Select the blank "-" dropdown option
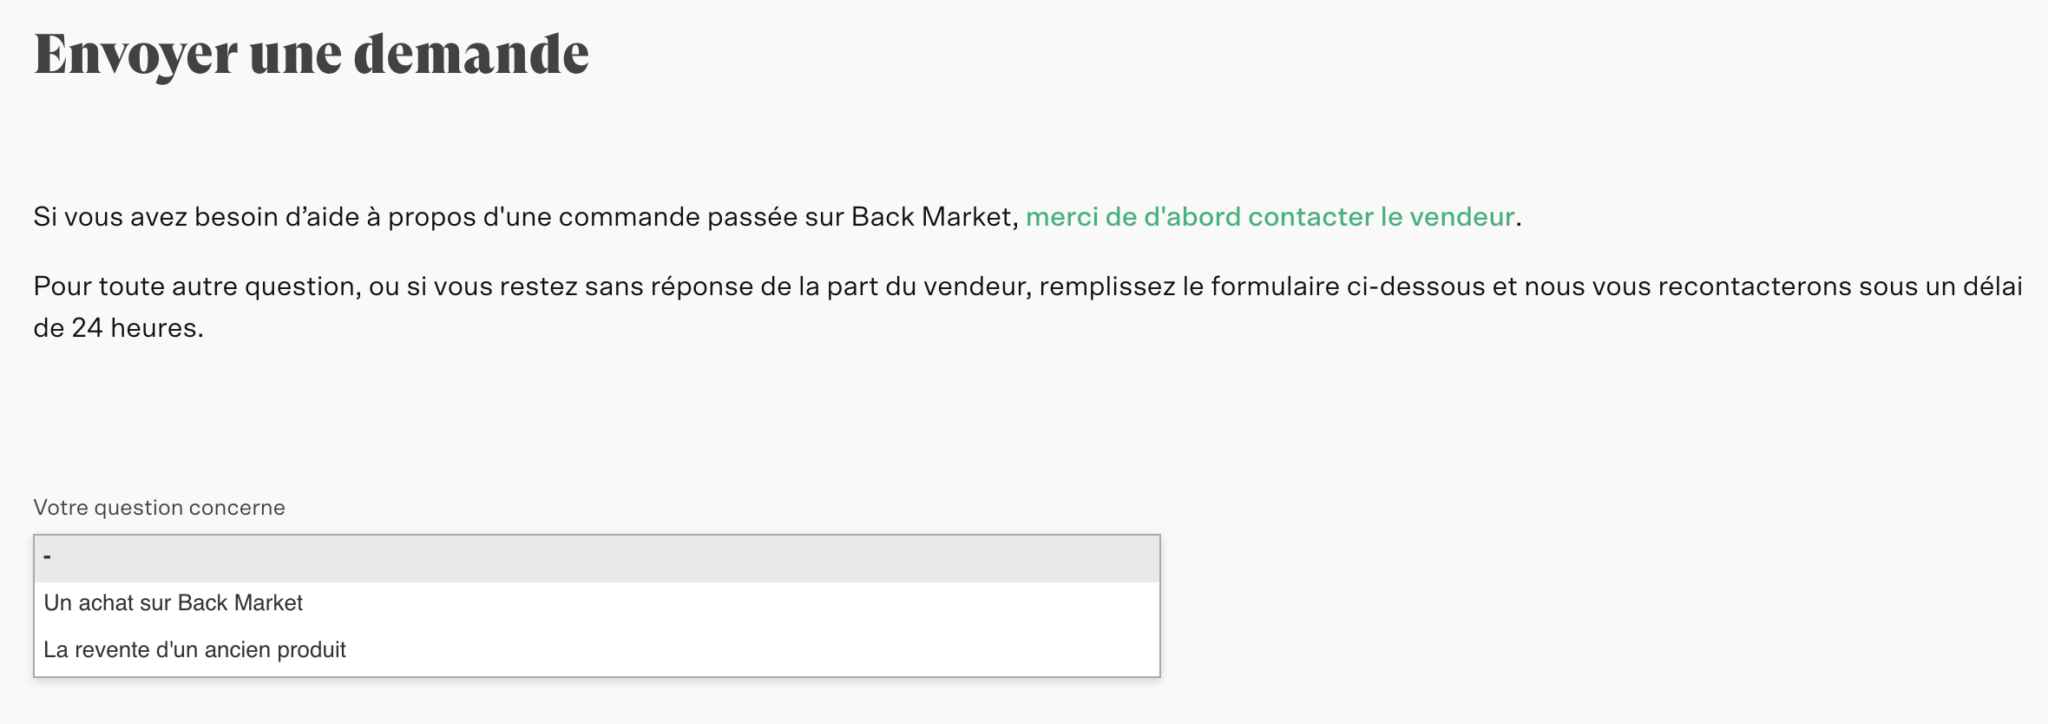The image size is (2048, 724). (596, 558)
